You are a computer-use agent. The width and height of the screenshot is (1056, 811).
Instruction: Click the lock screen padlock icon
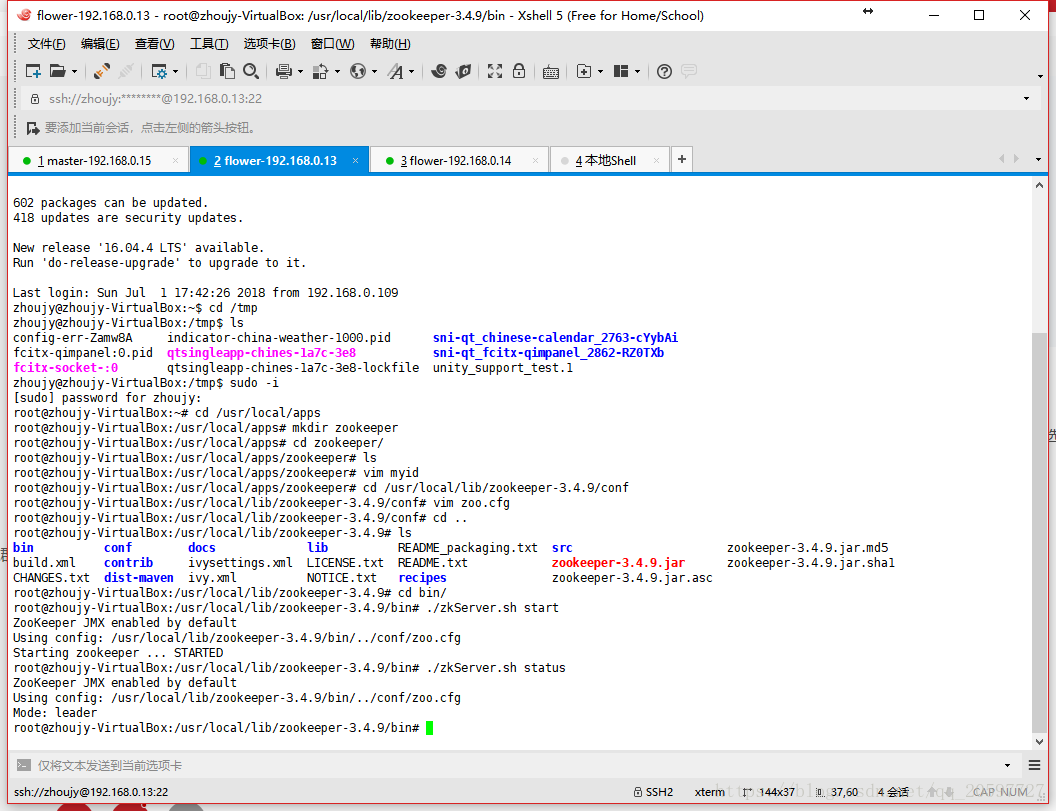(x=519, y=71)
